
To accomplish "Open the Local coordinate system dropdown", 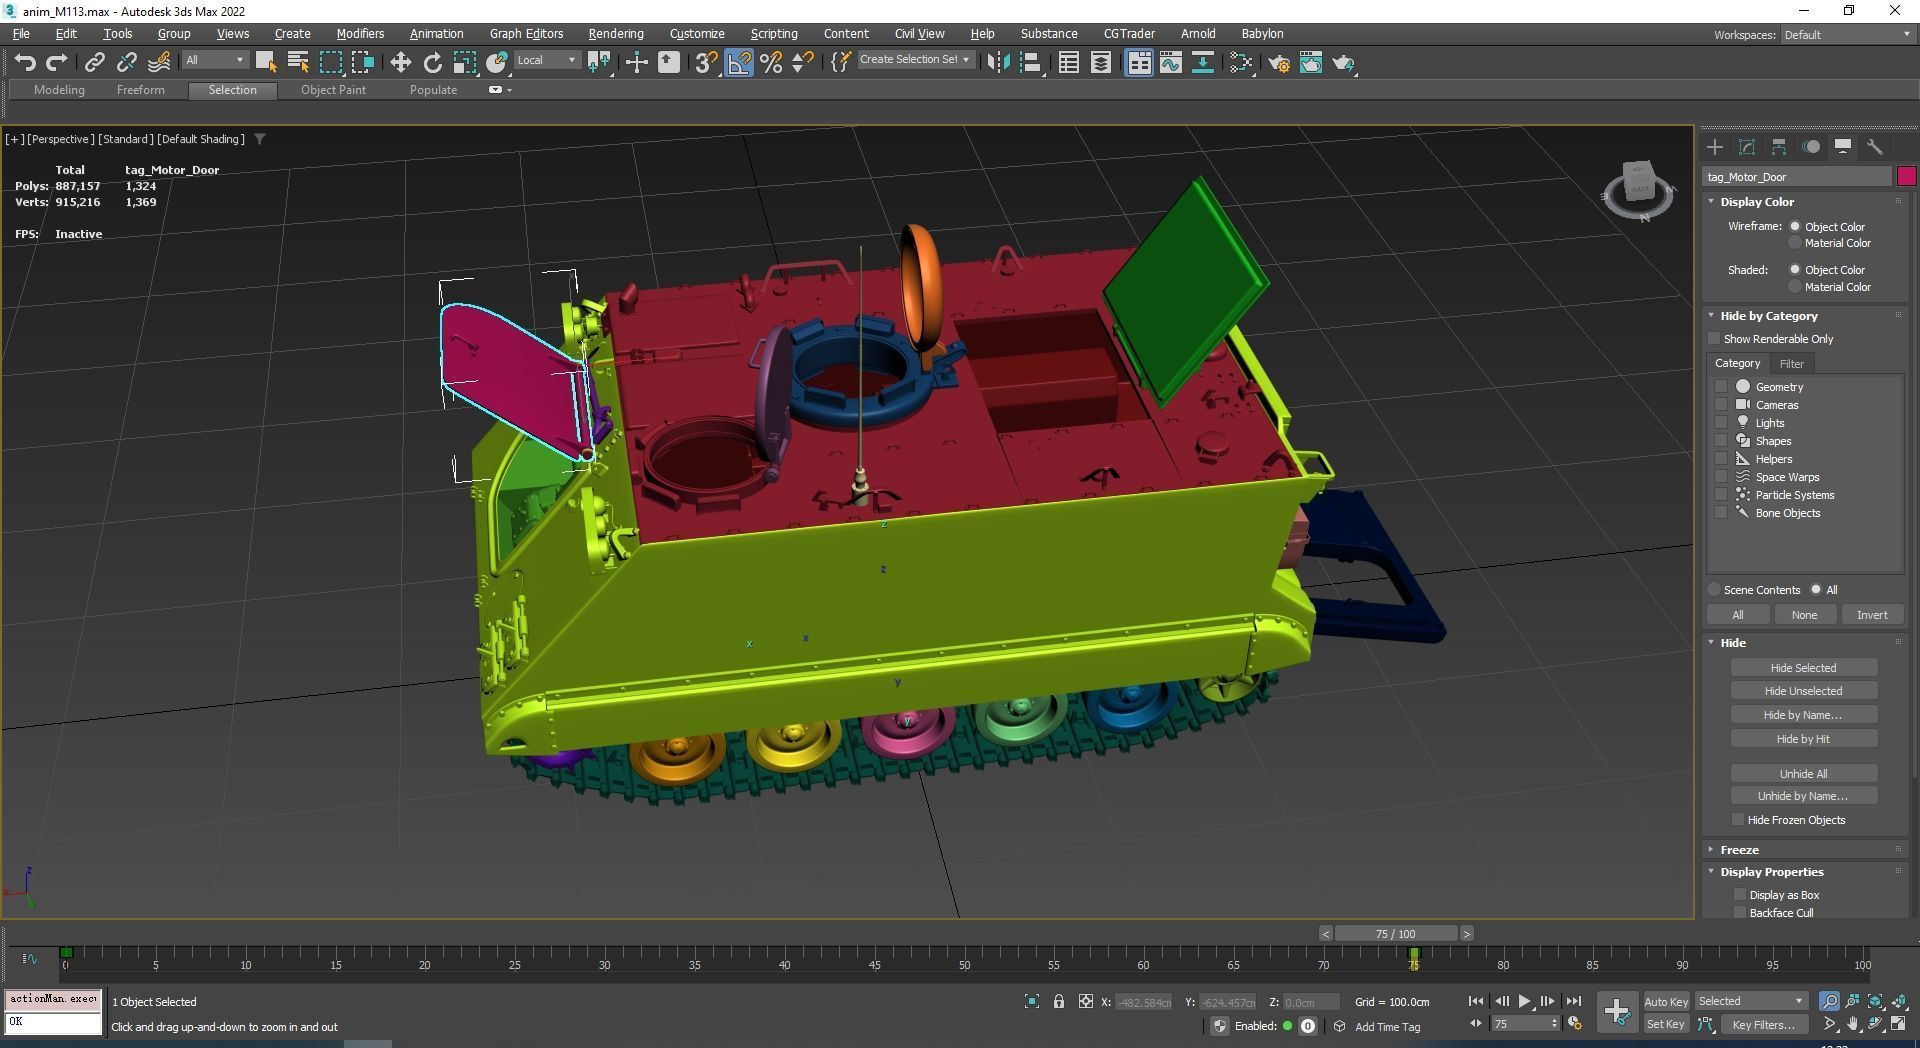I will coord(546,61).
